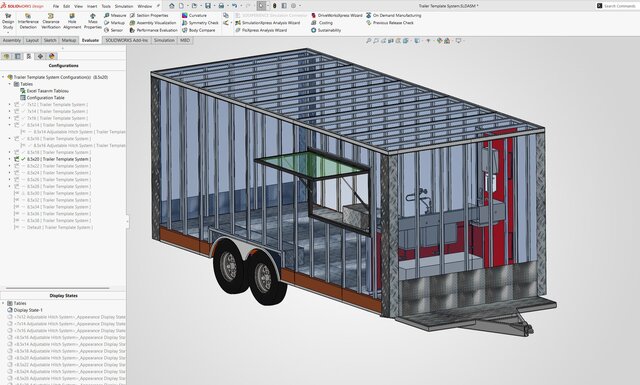Open Window menu
640x385 pixels.
144,6
